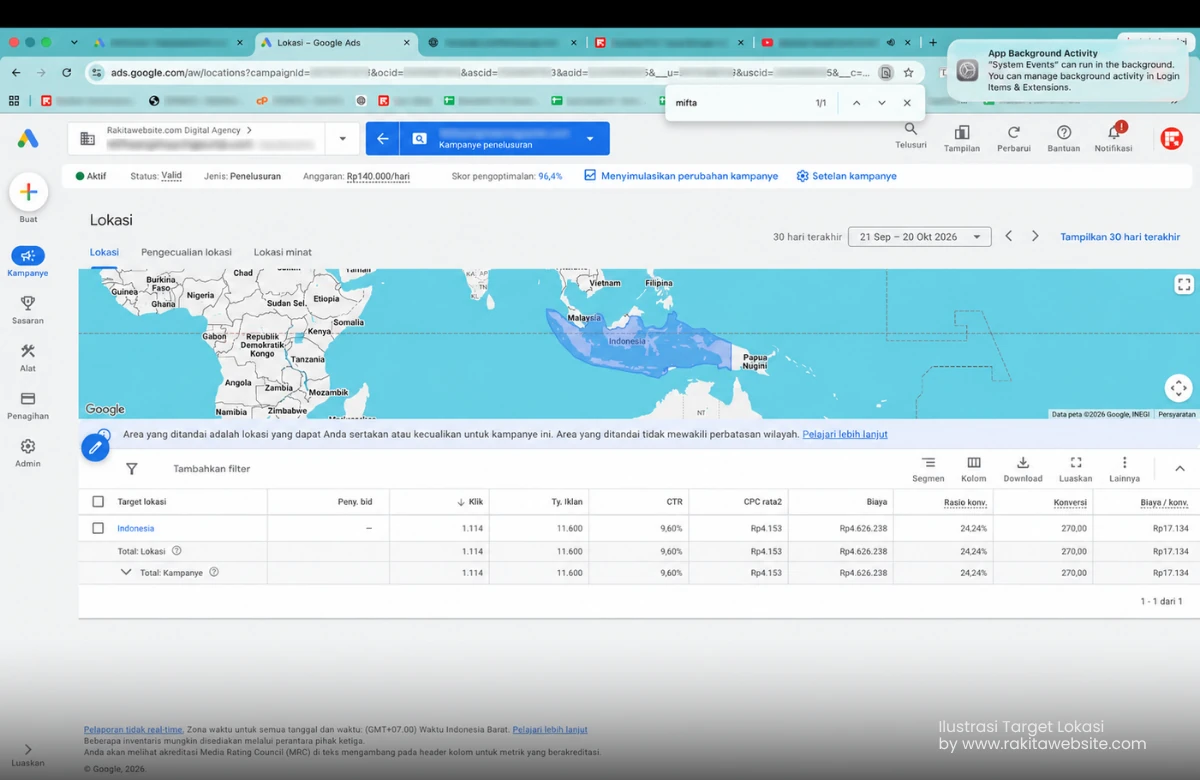This screenshot has width=1200, height=780.
Task: Tick the select-all checkbox in table header
Action: click(98, 501)
